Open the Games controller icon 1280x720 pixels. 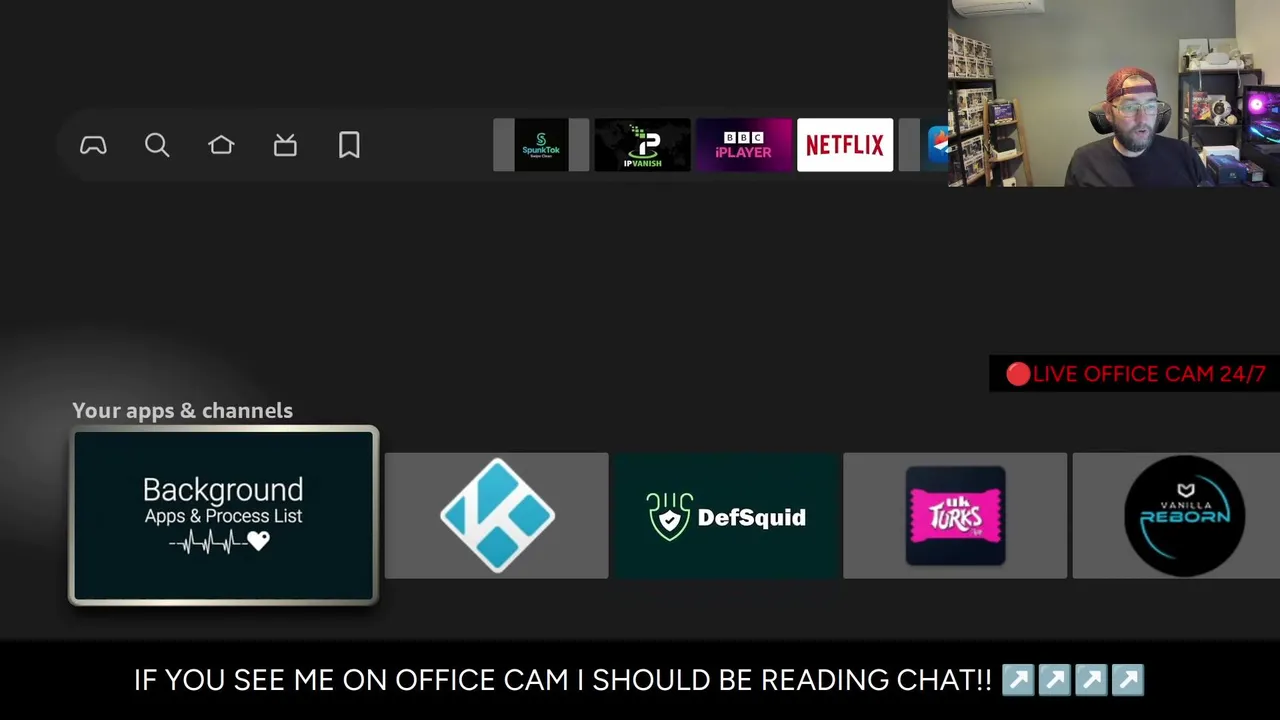click(93, 146)
